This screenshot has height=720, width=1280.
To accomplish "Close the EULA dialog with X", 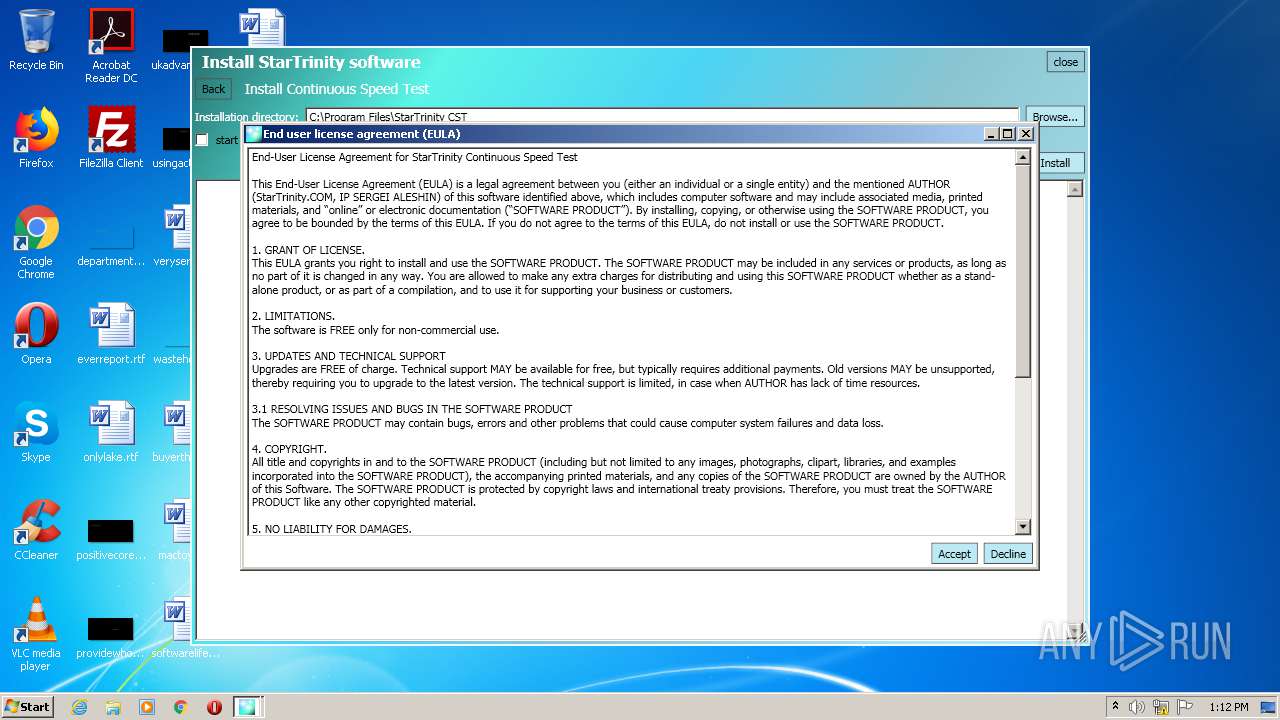I will pos(1025,134).
